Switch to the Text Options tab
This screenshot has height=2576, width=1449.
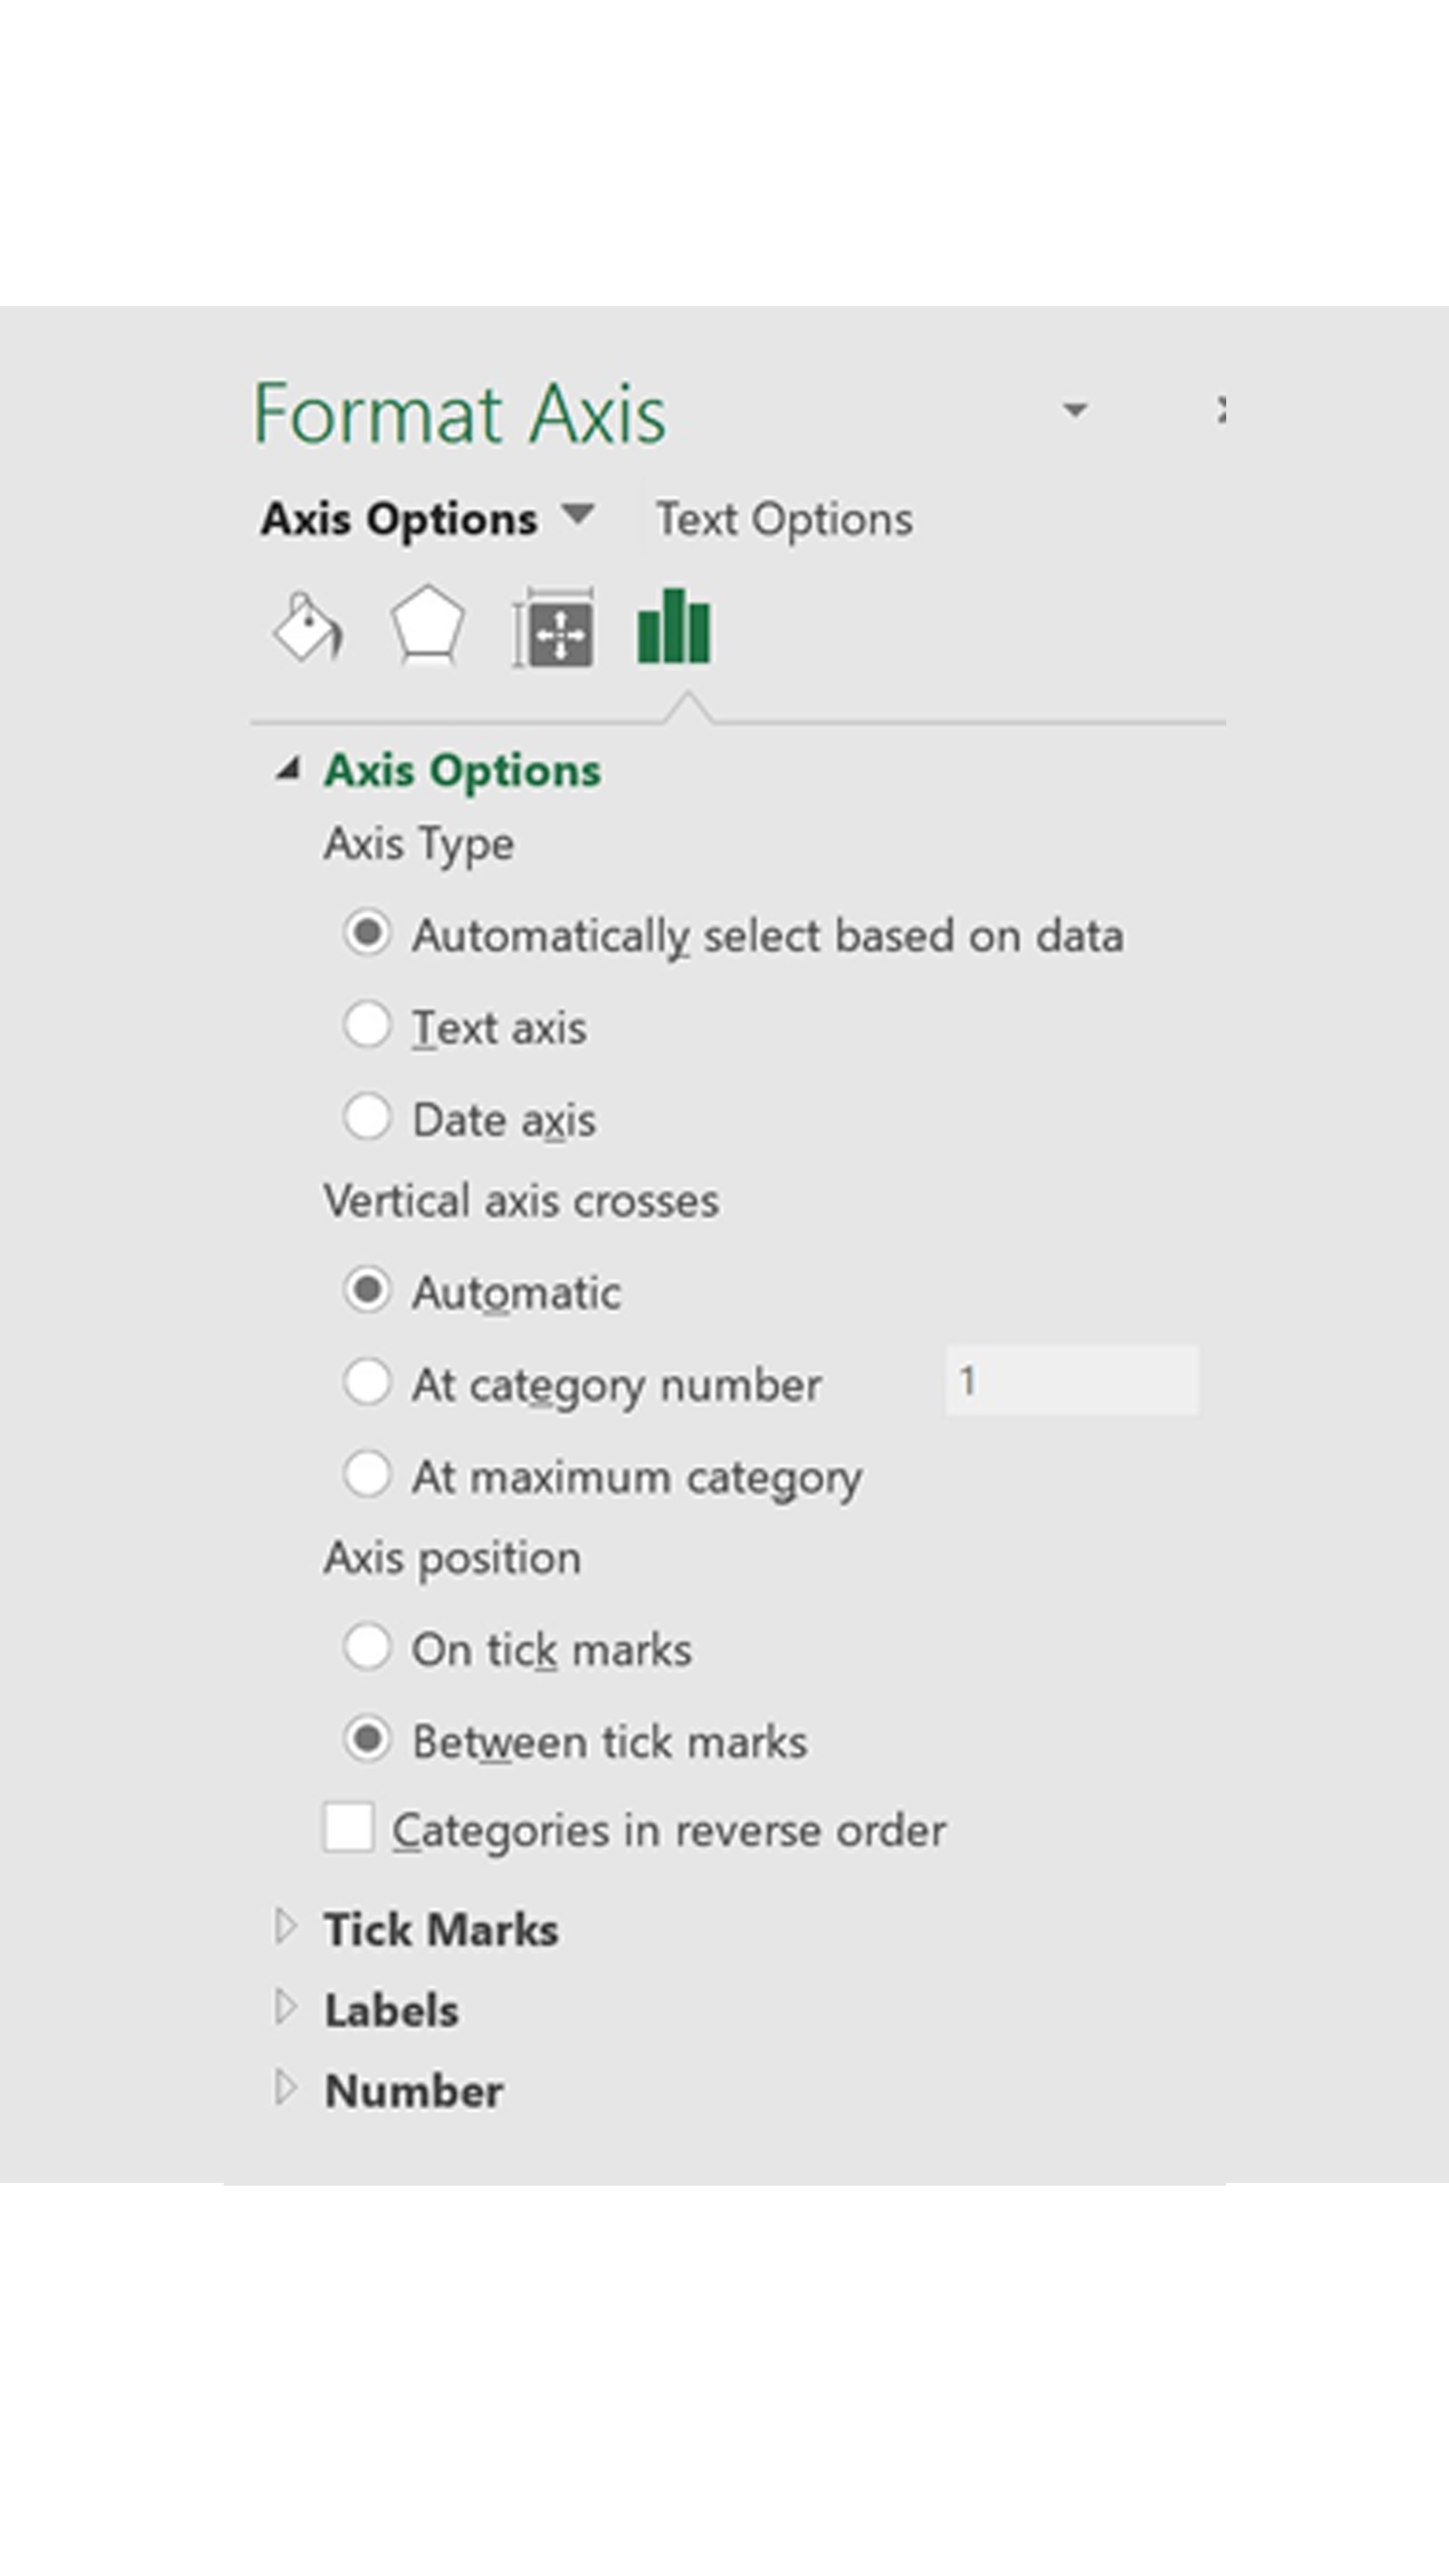(x=784, y=520)
